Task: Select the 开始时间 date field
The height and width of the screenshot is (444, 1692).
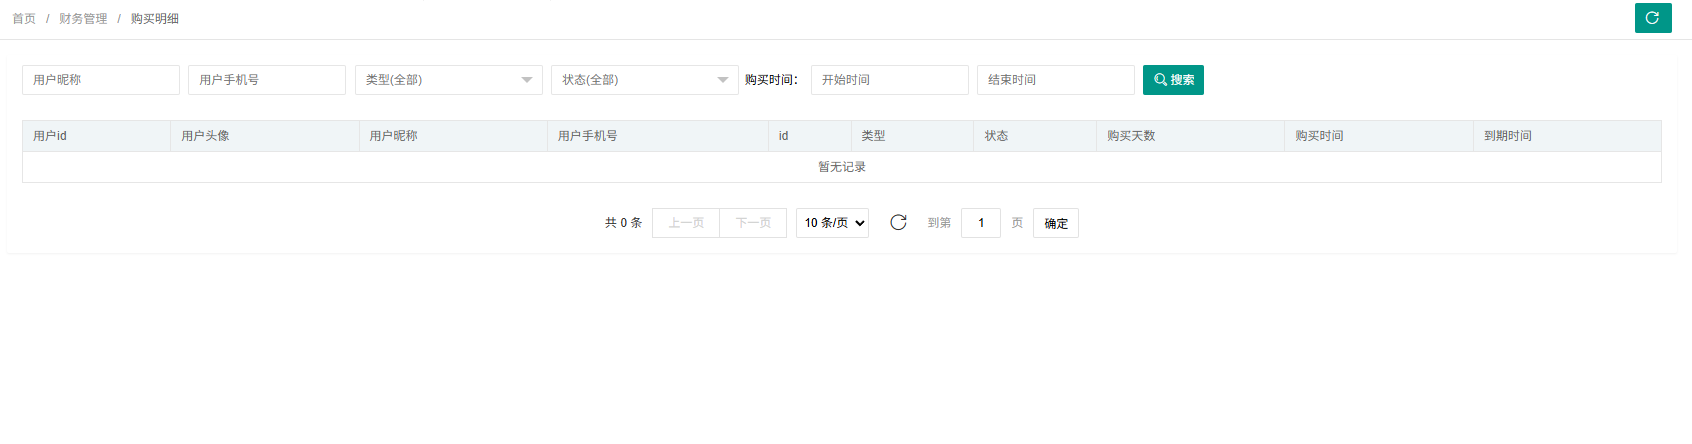Action: click(x=889, y=80)
